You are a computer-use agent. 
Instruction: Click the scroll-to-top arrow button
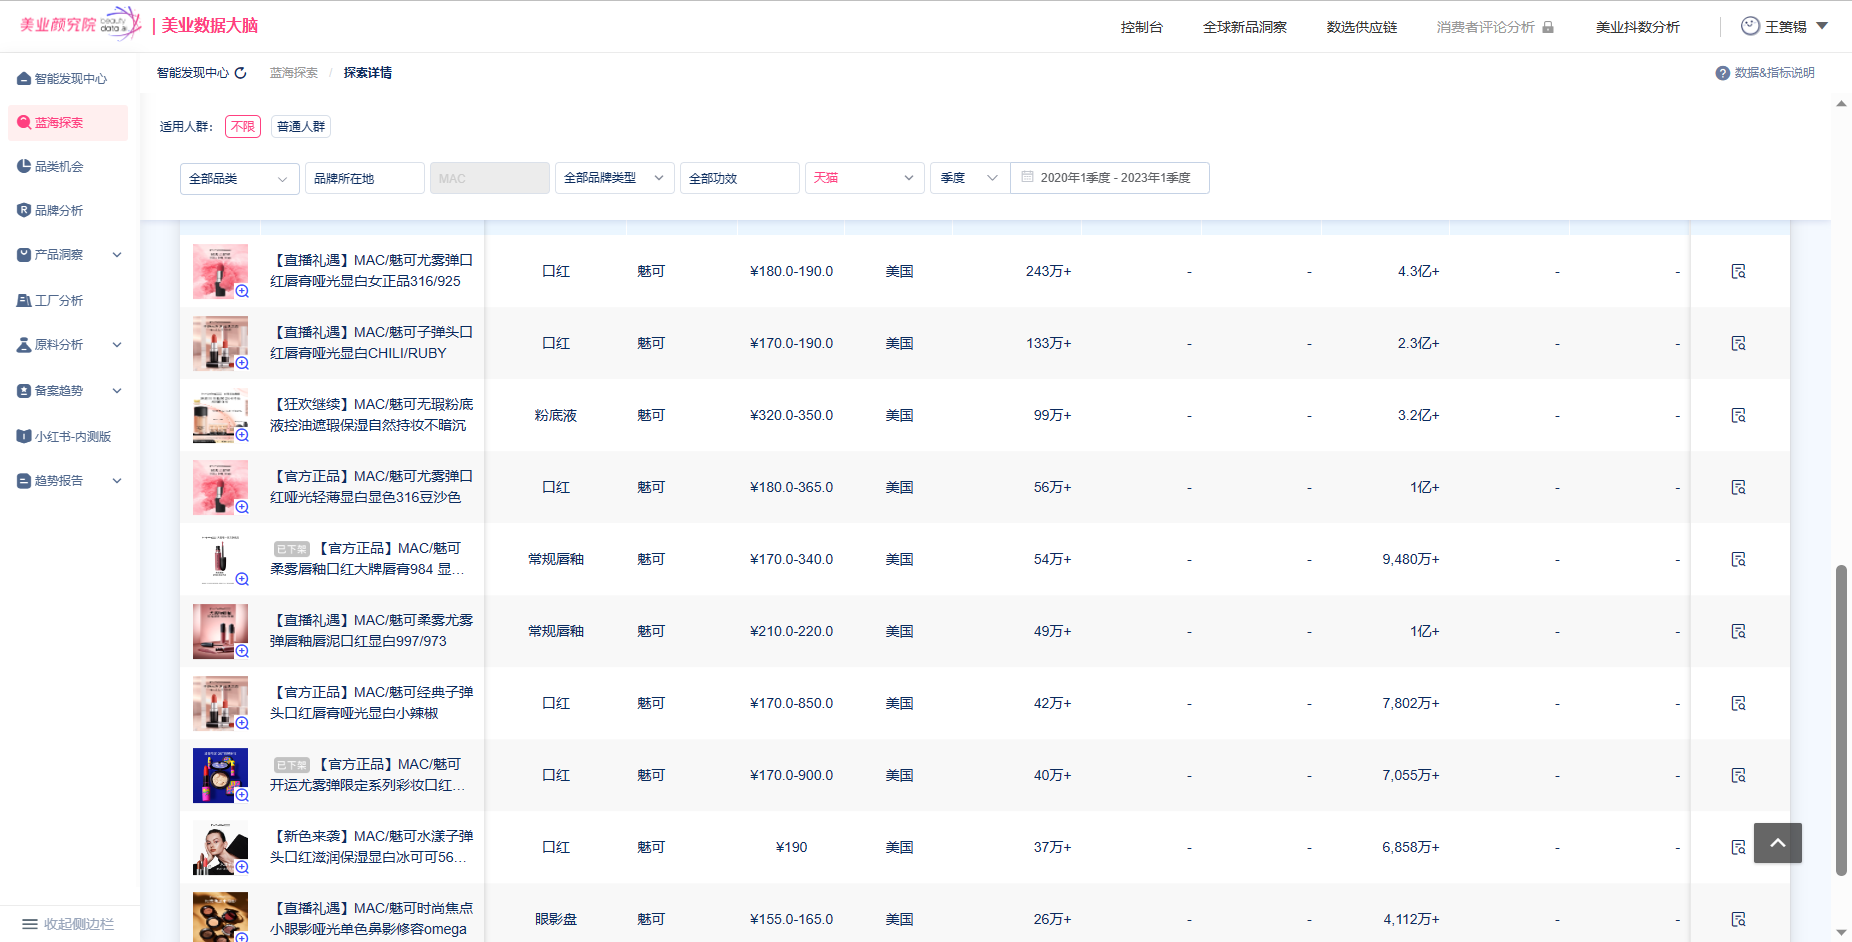pos(1777,843)
